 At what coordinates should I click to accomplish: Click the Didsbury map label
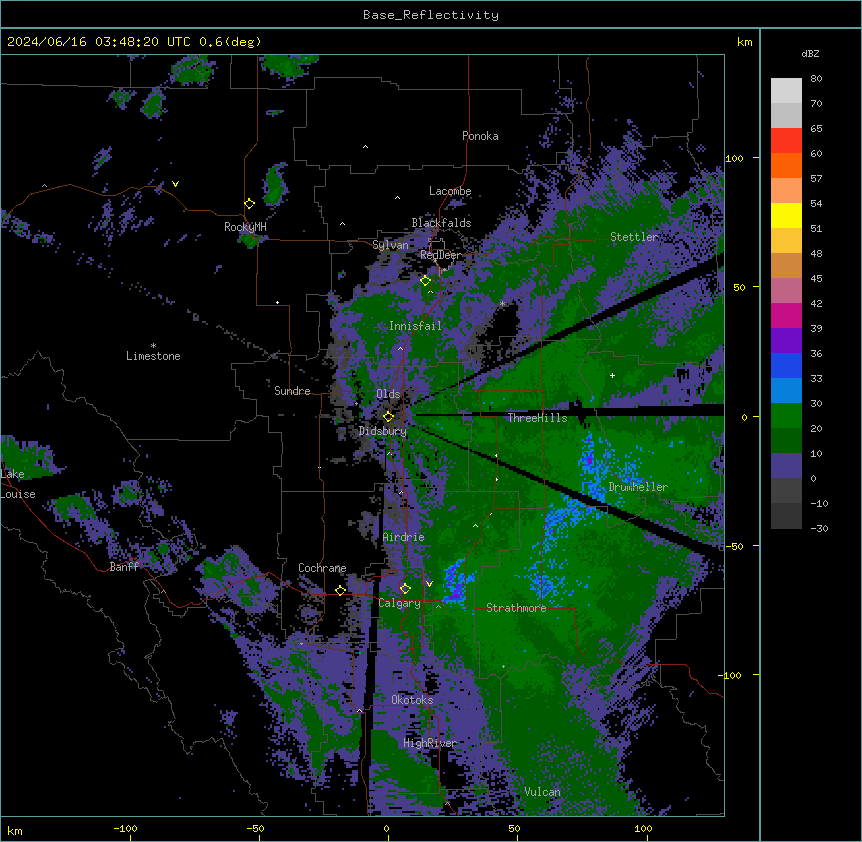coord(383,431)
